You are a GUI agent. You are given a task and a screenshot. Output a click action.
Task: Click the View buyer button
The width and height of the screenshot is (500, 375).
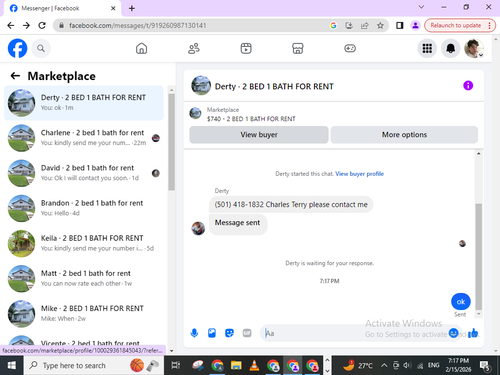[x=259, y=135]
